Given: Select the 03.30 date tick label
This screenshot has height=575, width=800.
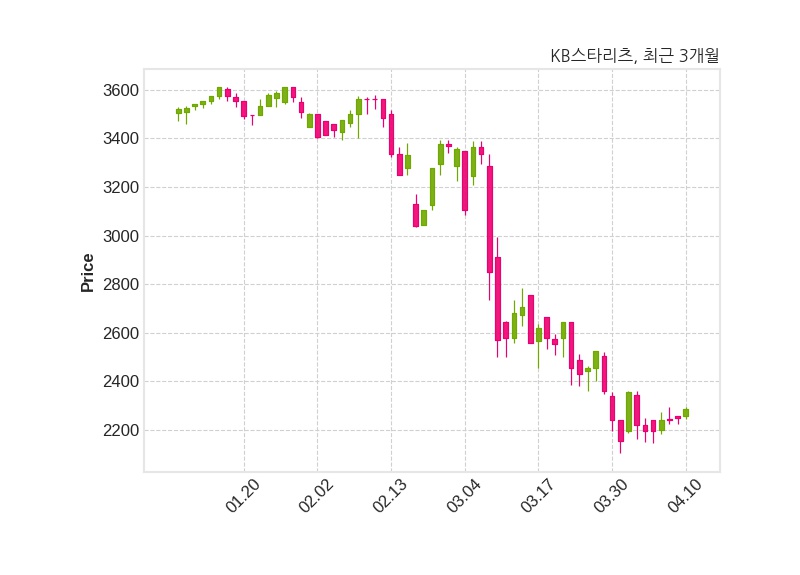Looking at the screenshot, I should click(610, 496).
